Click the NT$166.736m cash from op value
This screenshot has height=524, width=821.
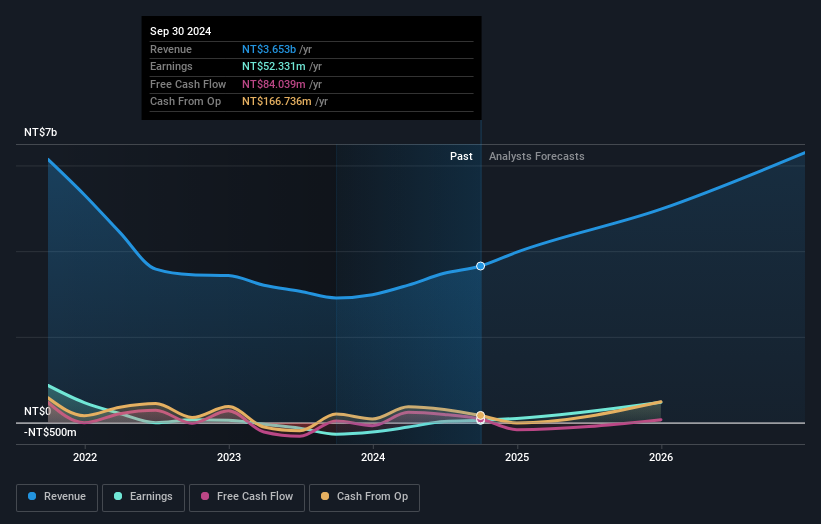click(277, 102)
